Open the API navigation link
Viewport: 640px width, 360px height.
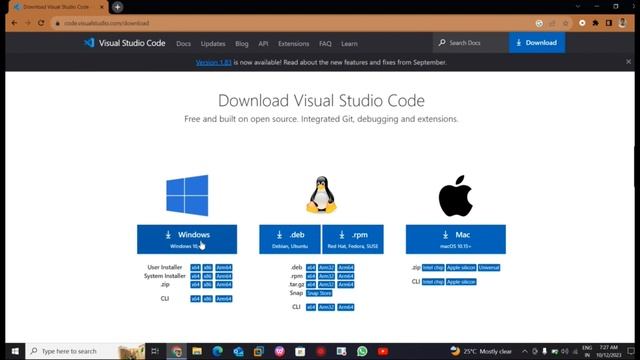click(x=263, y=43)
